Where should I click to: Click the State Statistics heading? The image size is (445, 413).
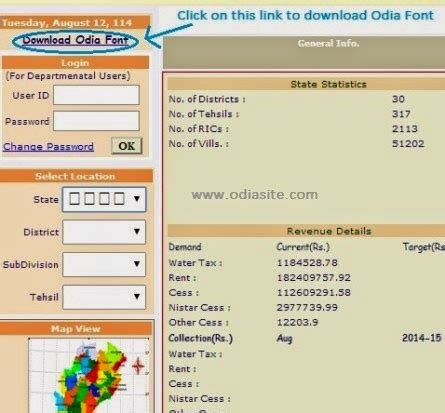[328, 84]
